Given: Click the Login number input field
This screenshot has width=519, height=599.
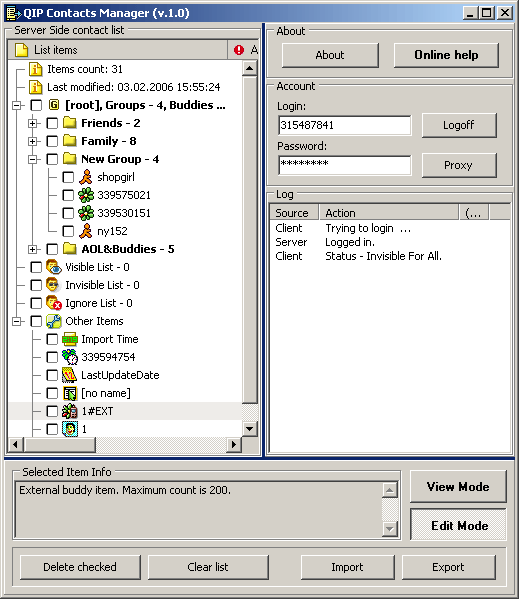Looking at the screenshot, I should pyautogui.click(x=344, y=125).
